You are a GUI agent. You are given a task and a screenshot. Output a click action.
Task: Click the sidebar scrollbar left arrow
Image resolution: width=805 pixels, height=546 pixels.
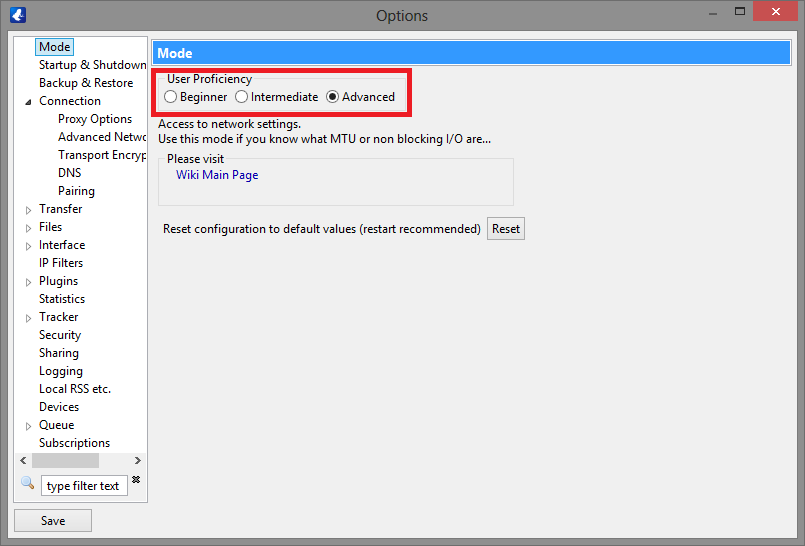click(x=23, y=461)
